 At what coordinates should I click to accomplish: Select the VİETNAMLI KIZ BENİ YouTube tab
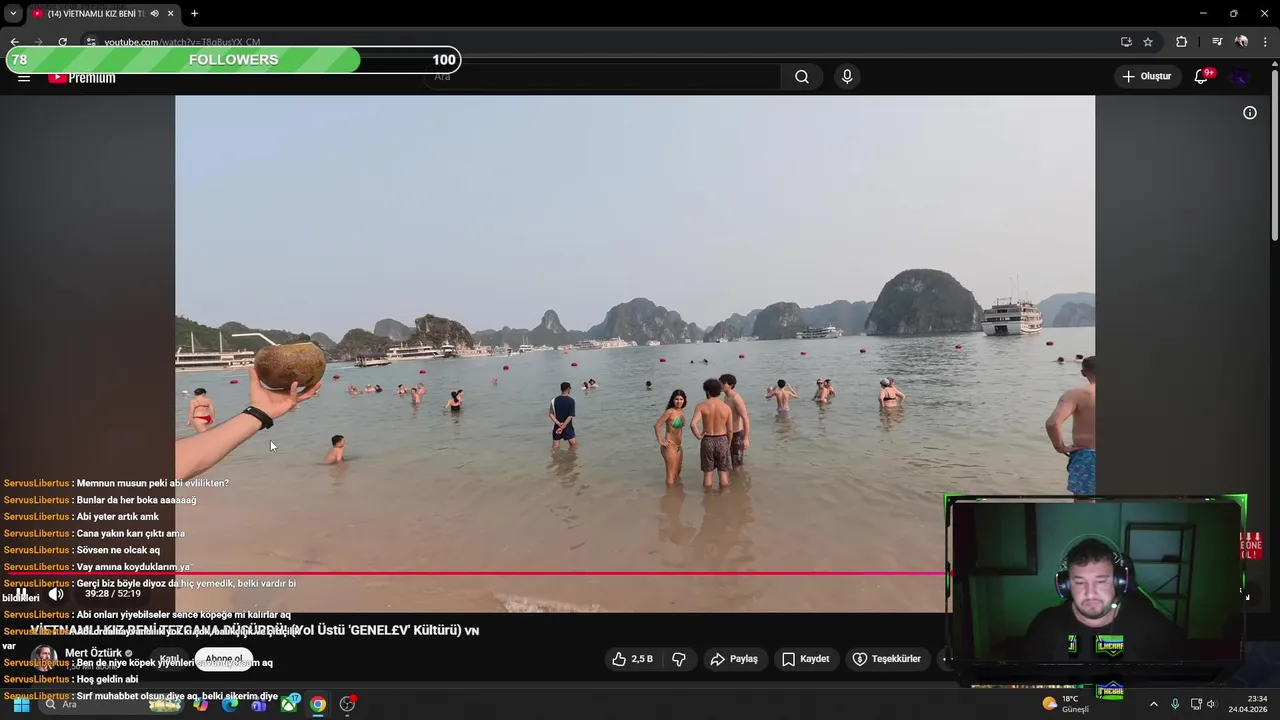click(x=95, y=14)
